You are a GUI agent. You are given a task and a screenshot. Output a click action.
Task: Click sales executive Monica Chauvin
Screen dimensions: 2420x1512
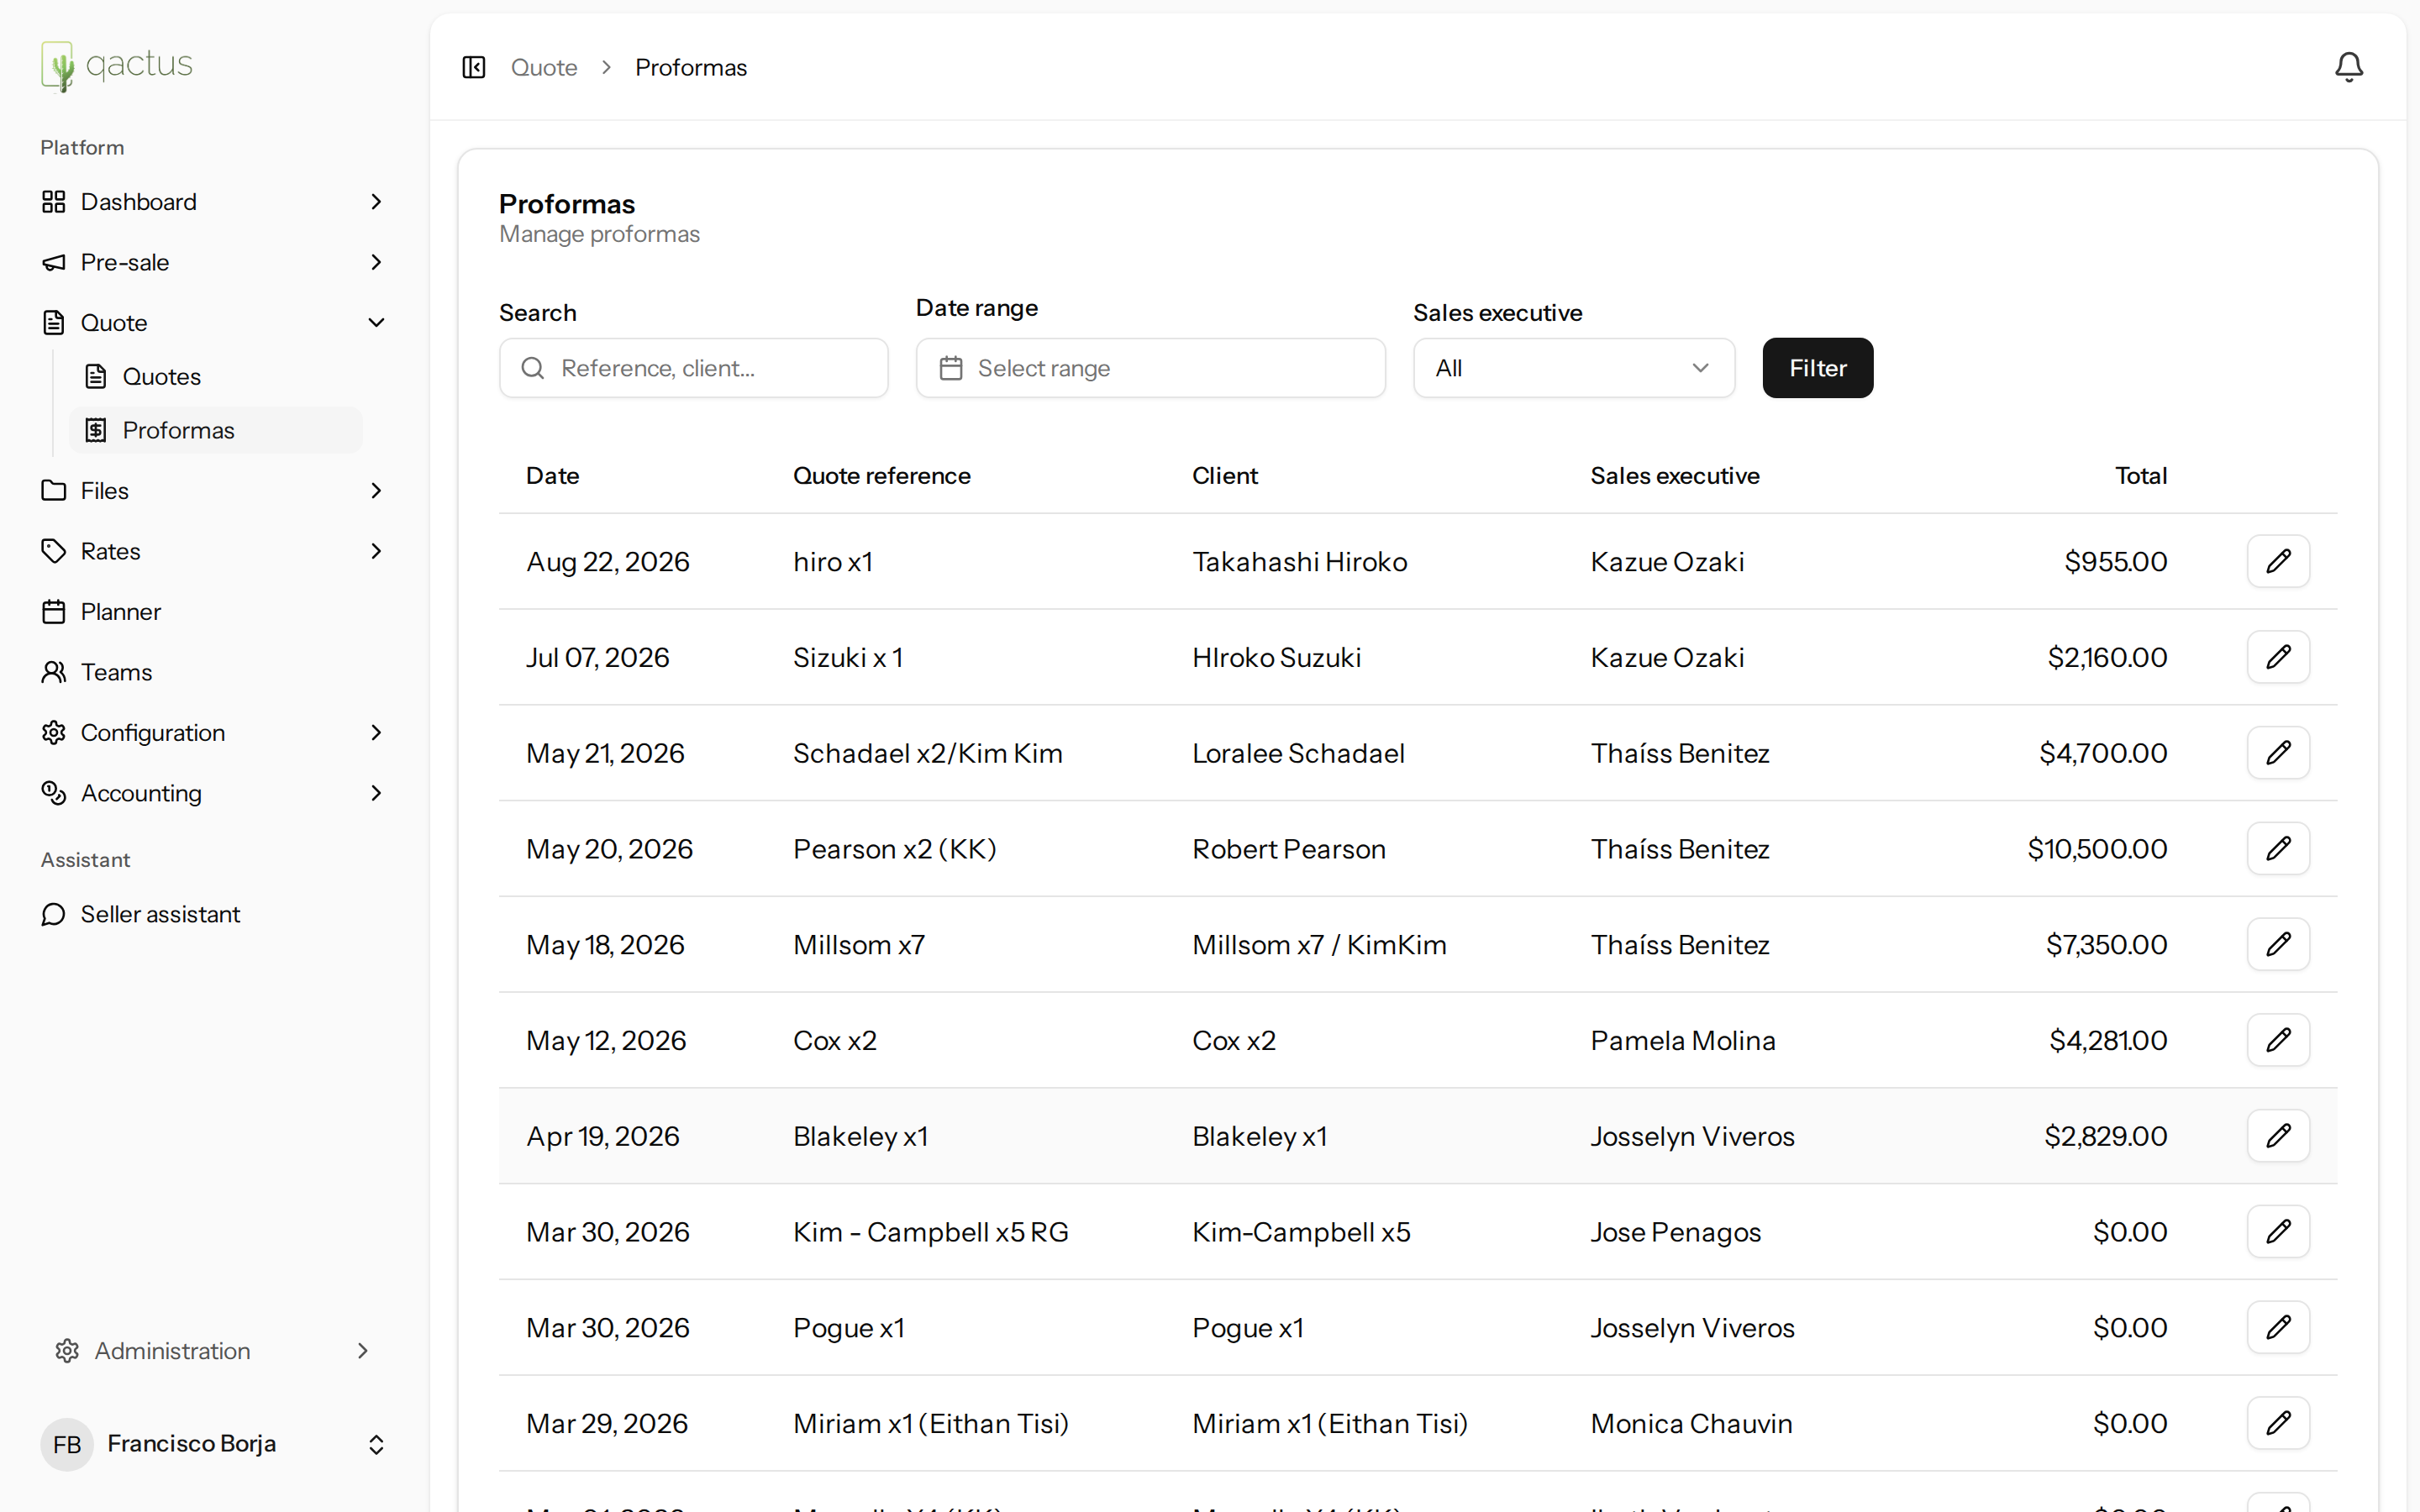click(x=1691, y=1424)
